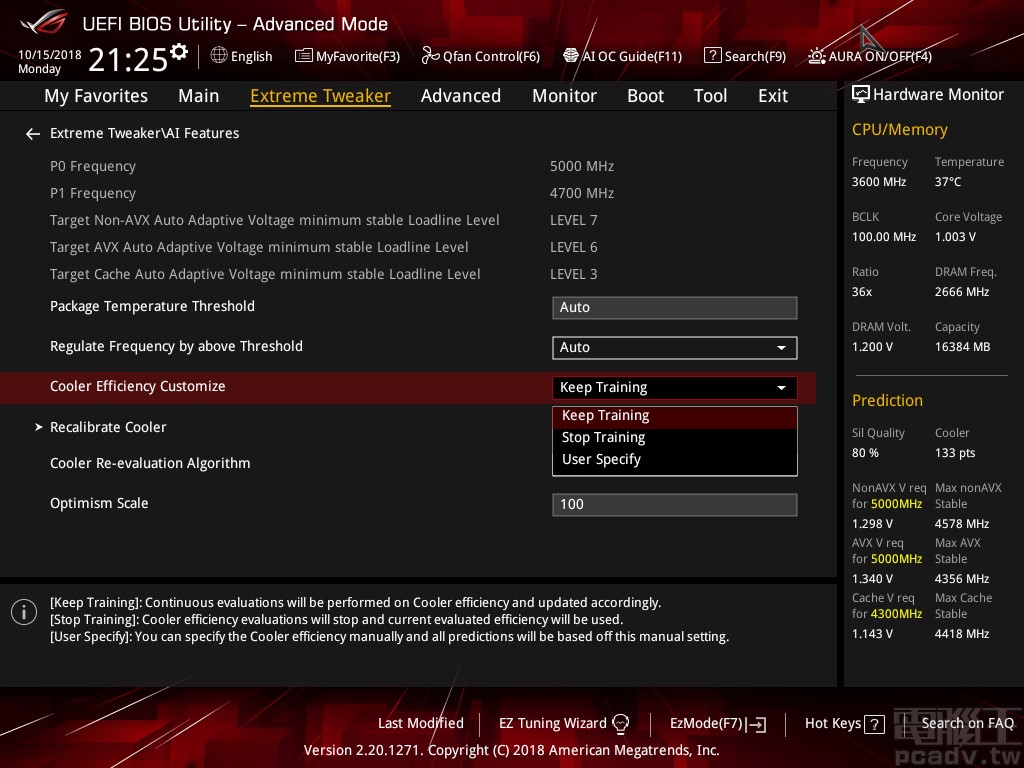Select Stop Training in the dropdown list
Screen dimensions: 1024x768
[603, 437]
